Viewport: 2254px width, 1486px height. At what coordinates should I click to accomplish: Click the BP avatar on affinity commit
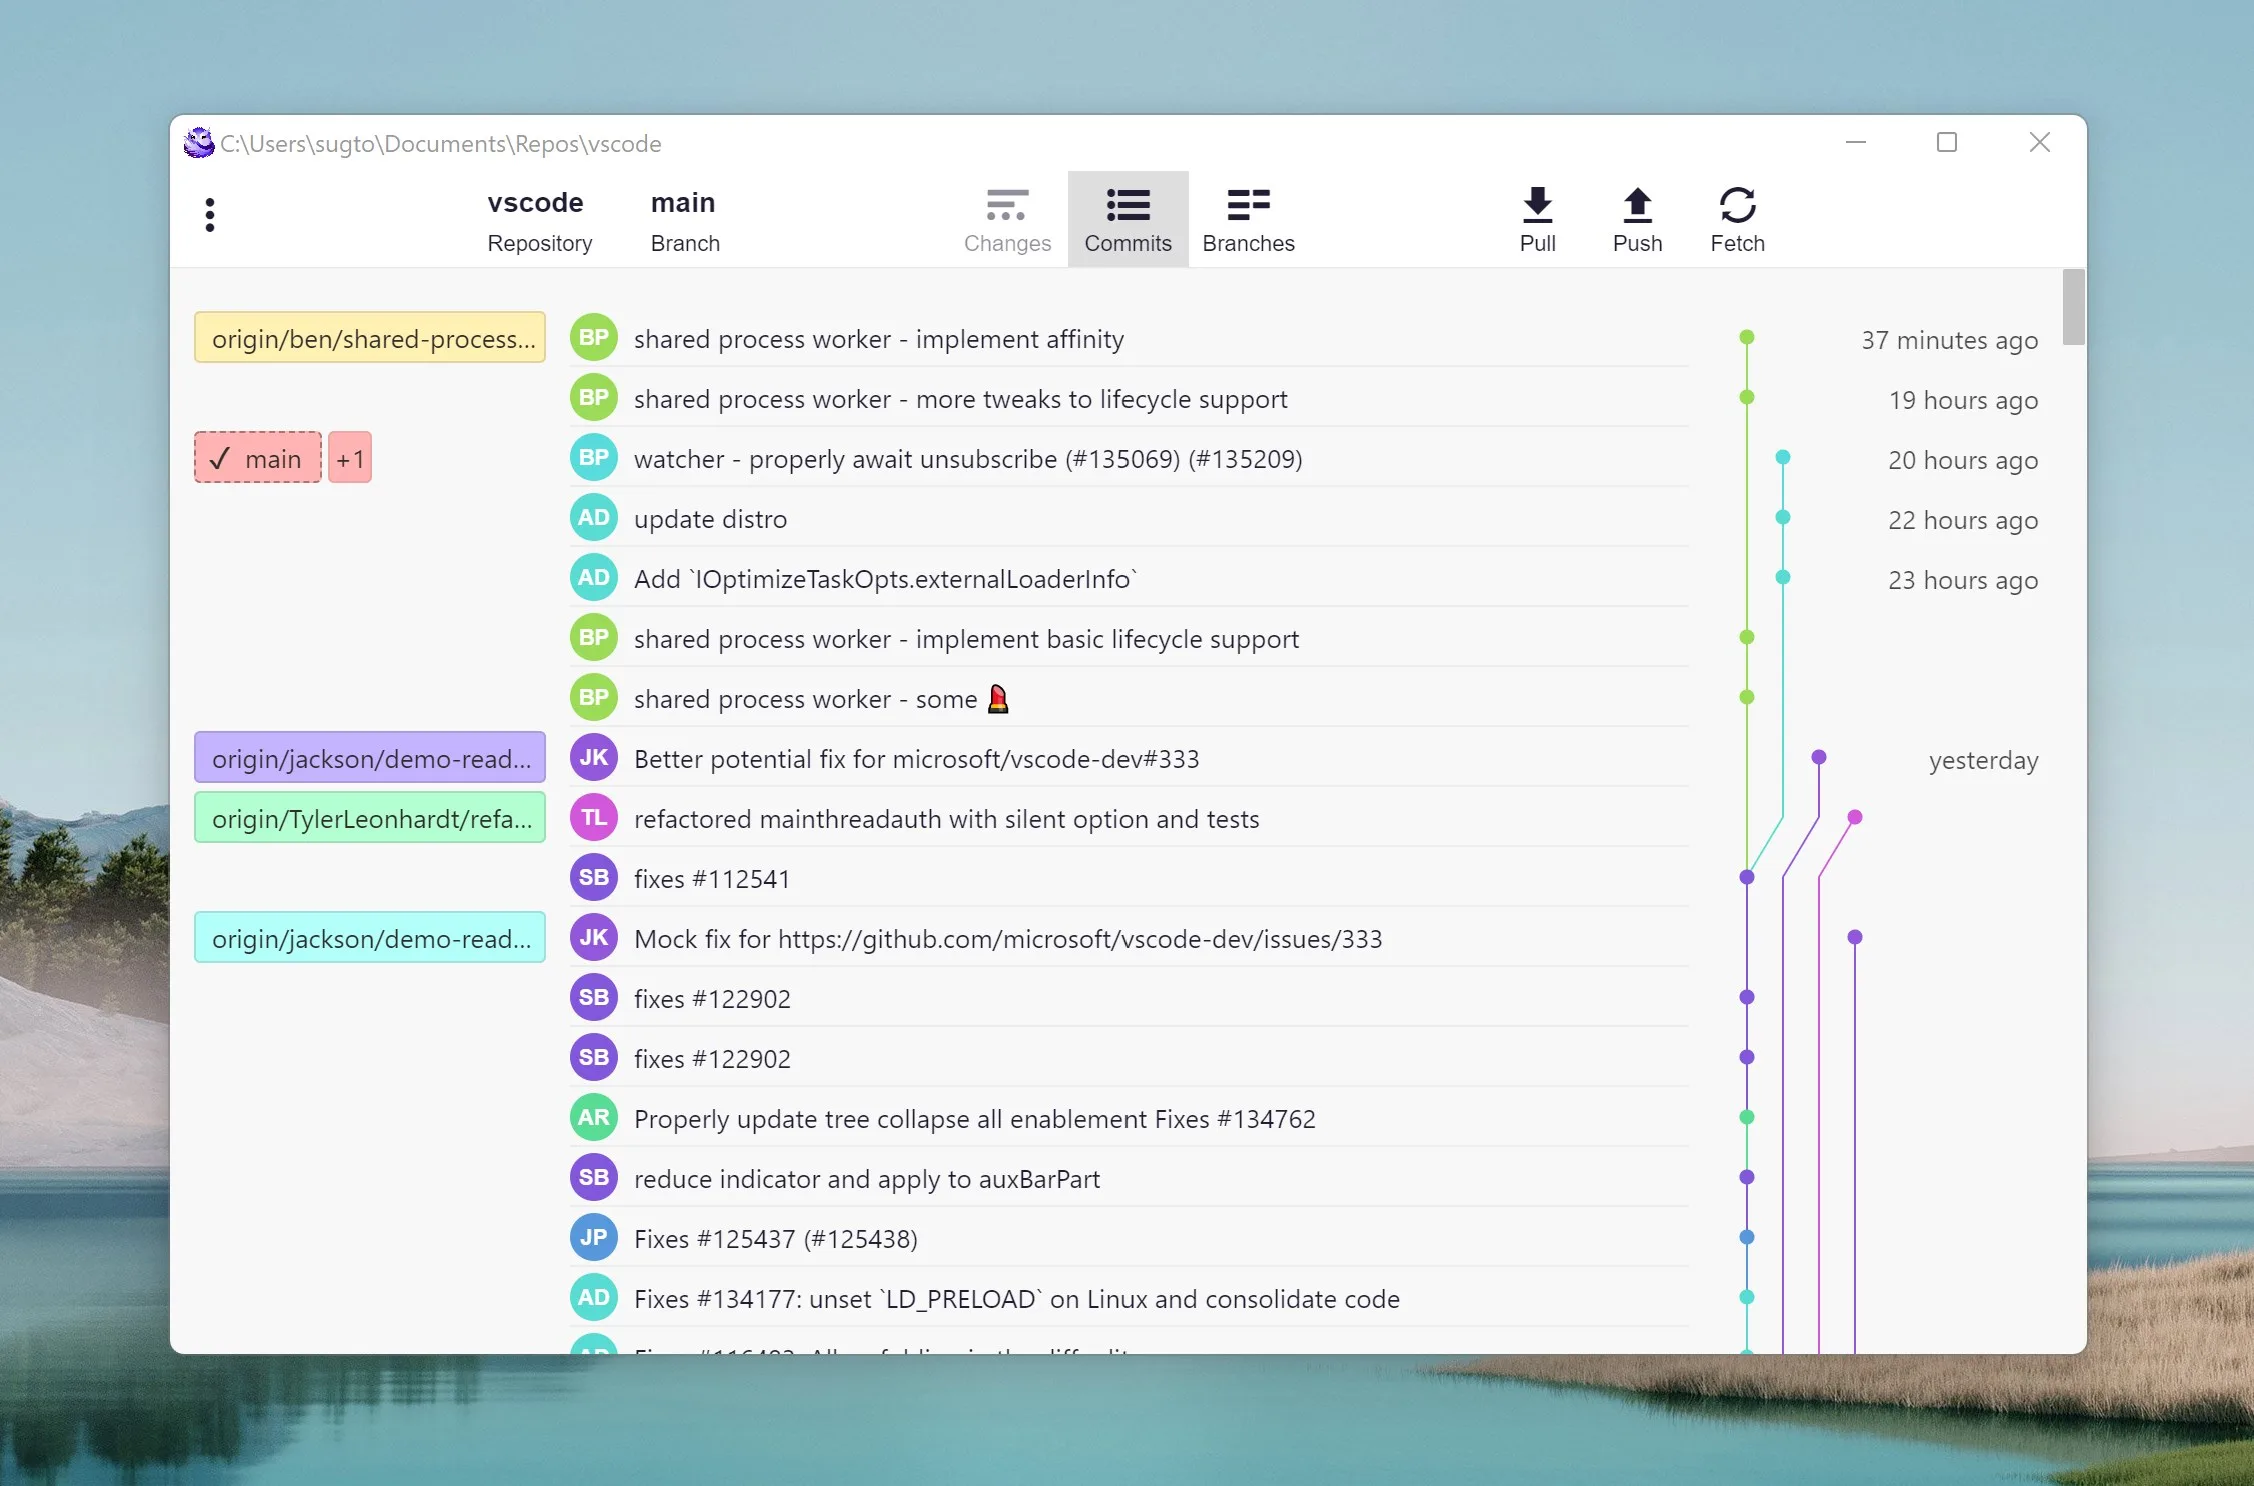[593, 338]
